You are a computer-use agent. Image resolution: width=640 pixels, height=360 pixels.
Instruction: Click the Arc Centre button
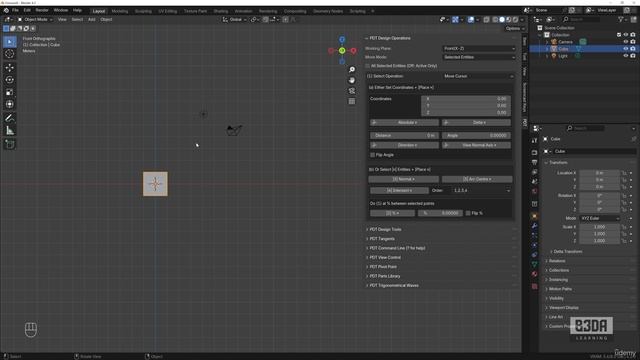(x=477, y=179)
